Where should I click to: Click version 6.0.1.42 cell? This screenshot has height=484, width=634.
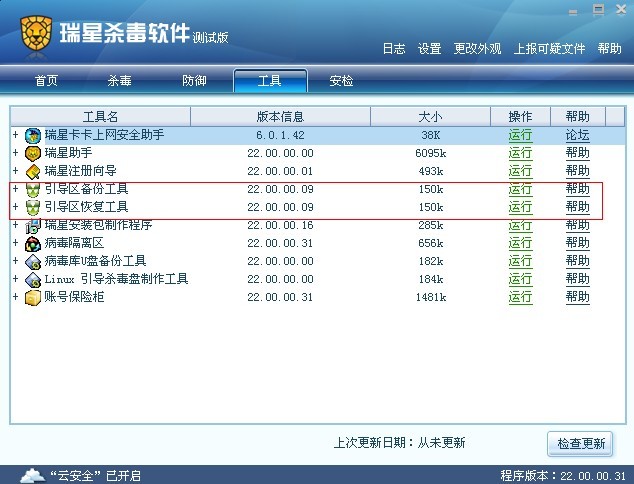pyautogui.click(x=280, y=135)
